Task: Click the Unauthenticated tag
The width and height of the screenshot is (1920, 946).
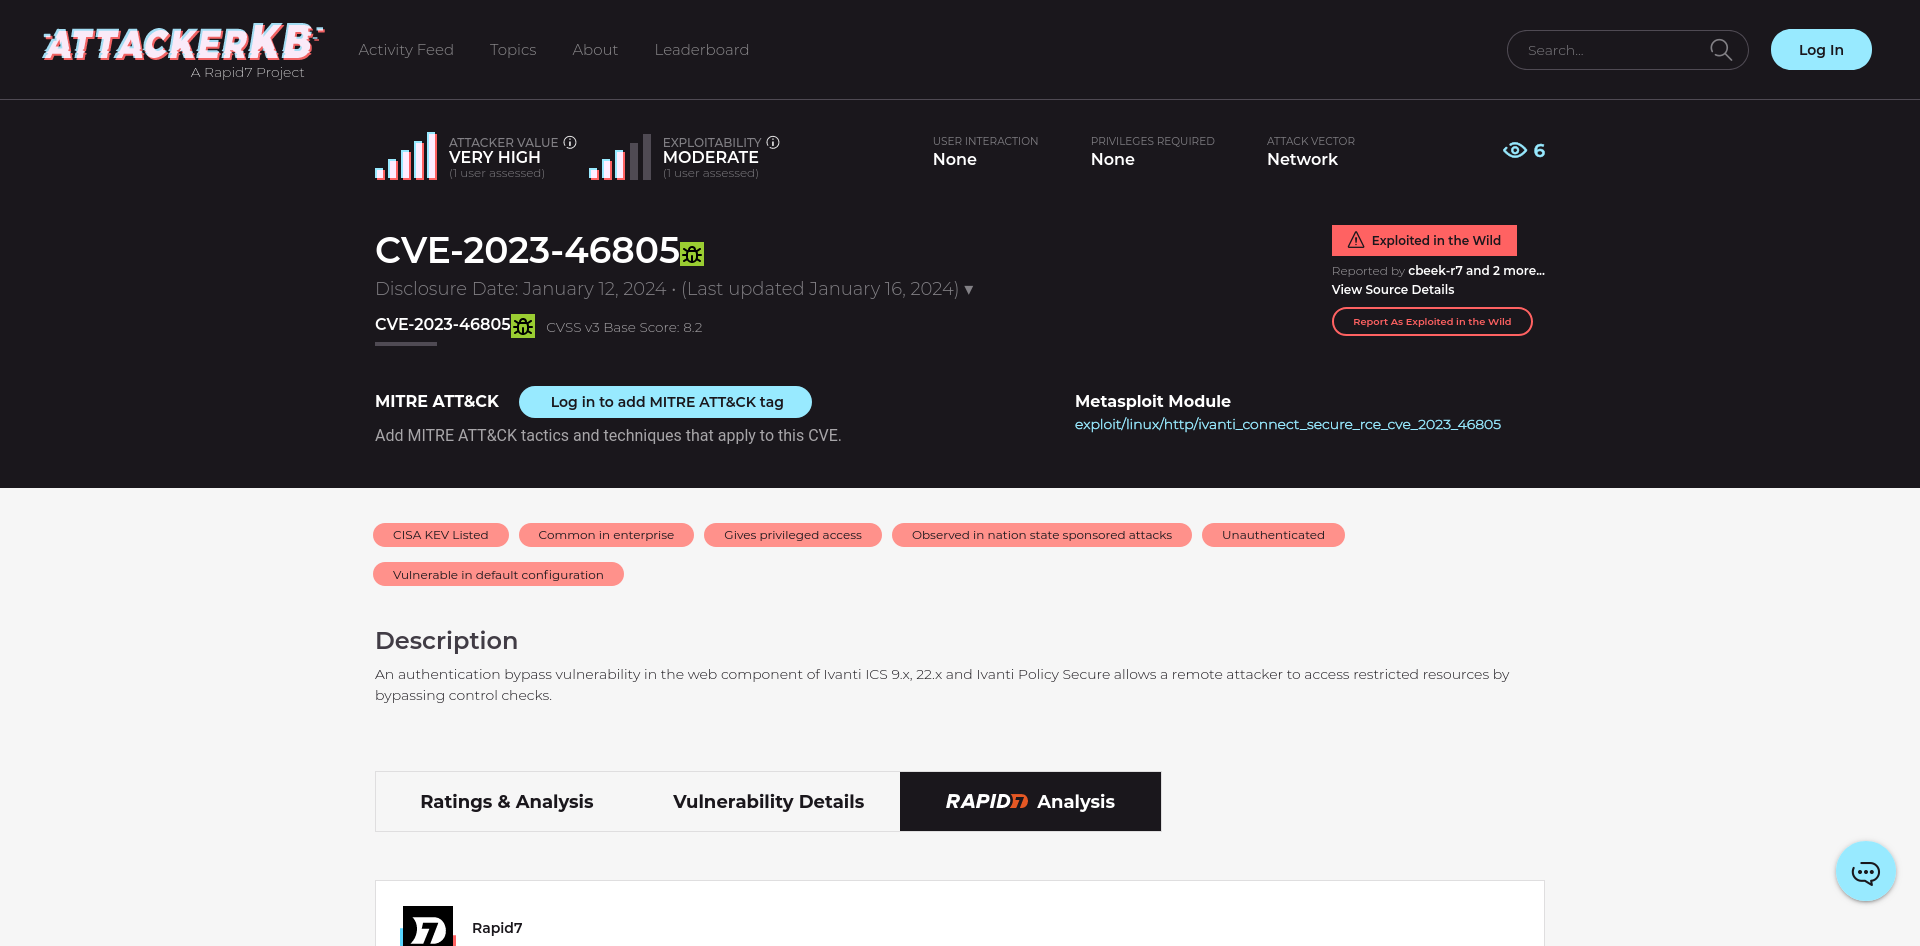Action: point(1273,535)
